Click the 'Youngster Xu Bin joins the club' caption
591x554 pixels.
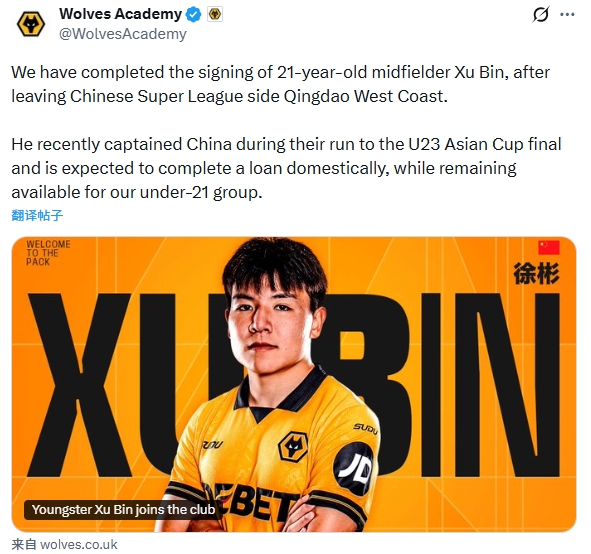123,510
